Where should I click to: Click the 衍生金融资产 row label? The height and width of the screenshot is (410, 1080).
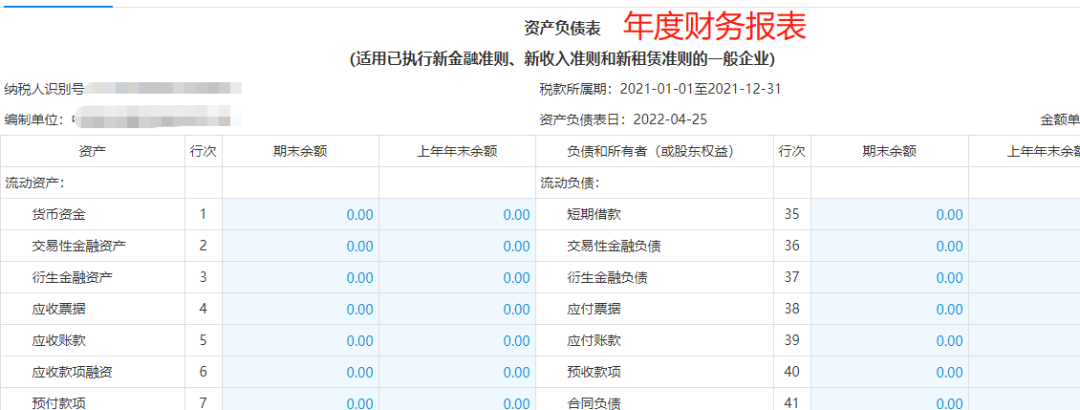coord(72,278)
